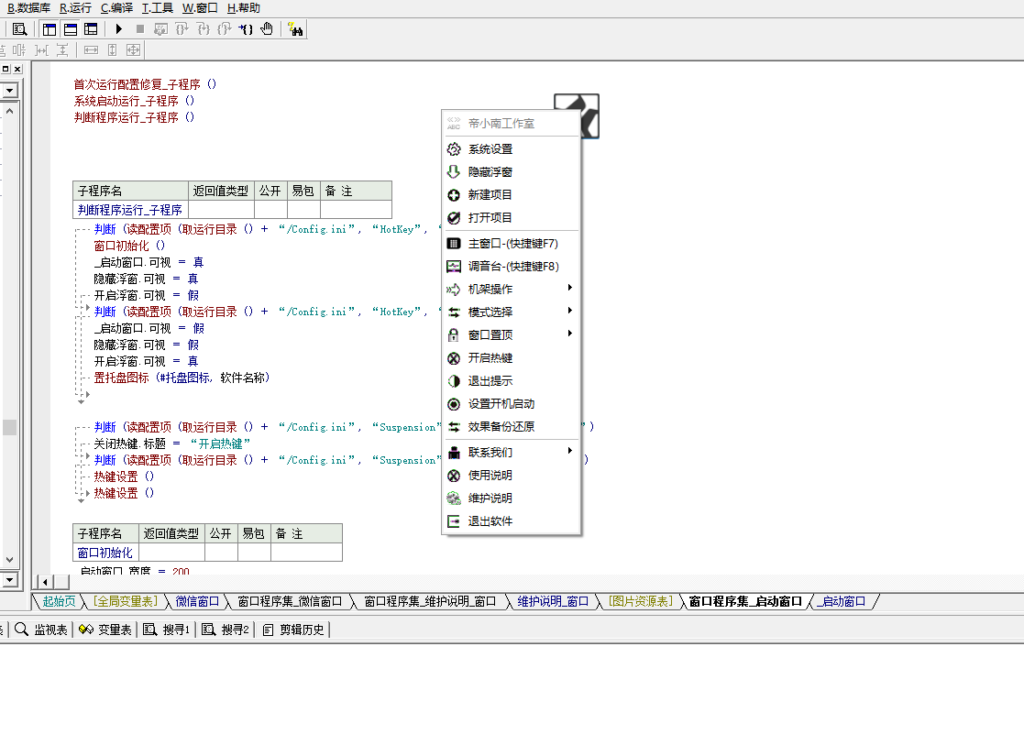This screenshot has width=1024, height=734.
Task: Toggle the work panel layout button
Action: (x=50, y=29)
